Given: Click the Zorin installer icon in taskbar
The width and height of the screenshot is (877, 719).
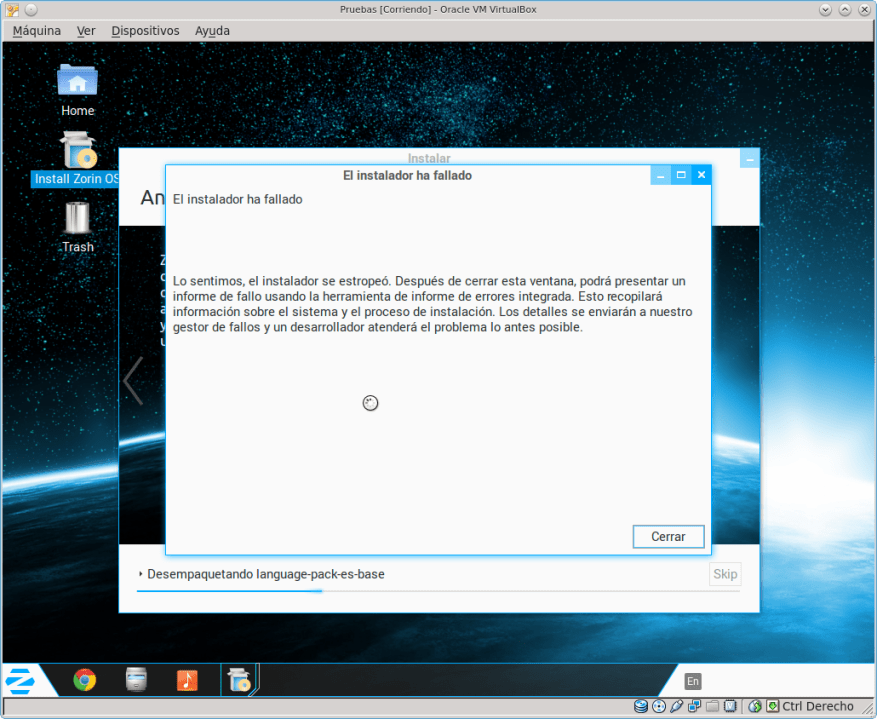Looking at the screenshot, I should [240, 680].
